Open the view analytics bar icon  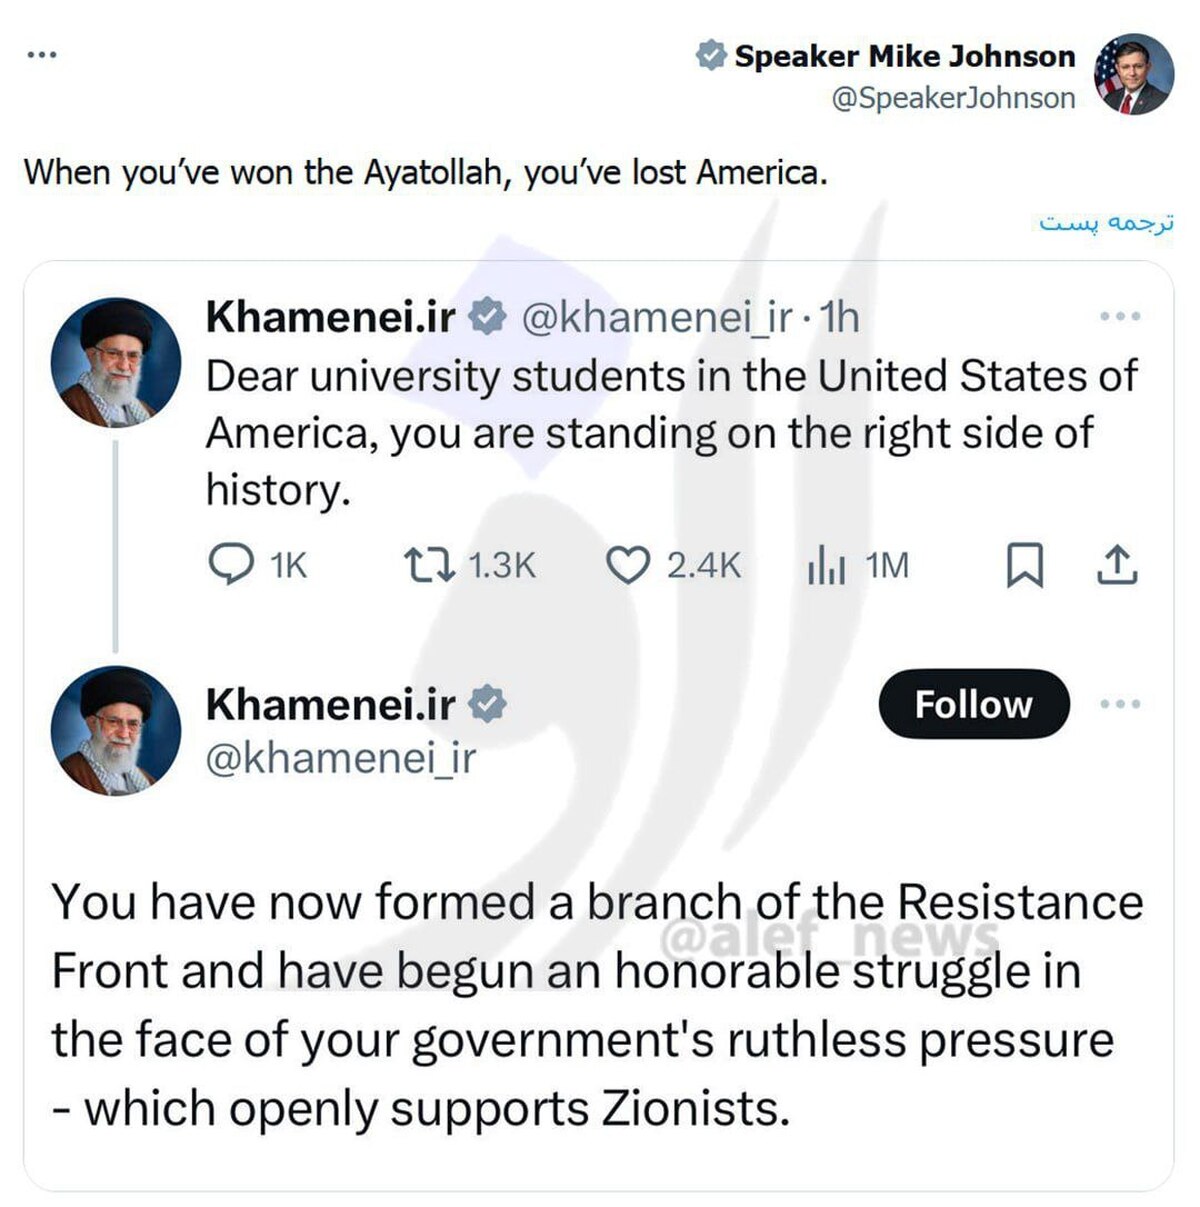(826, 567)
